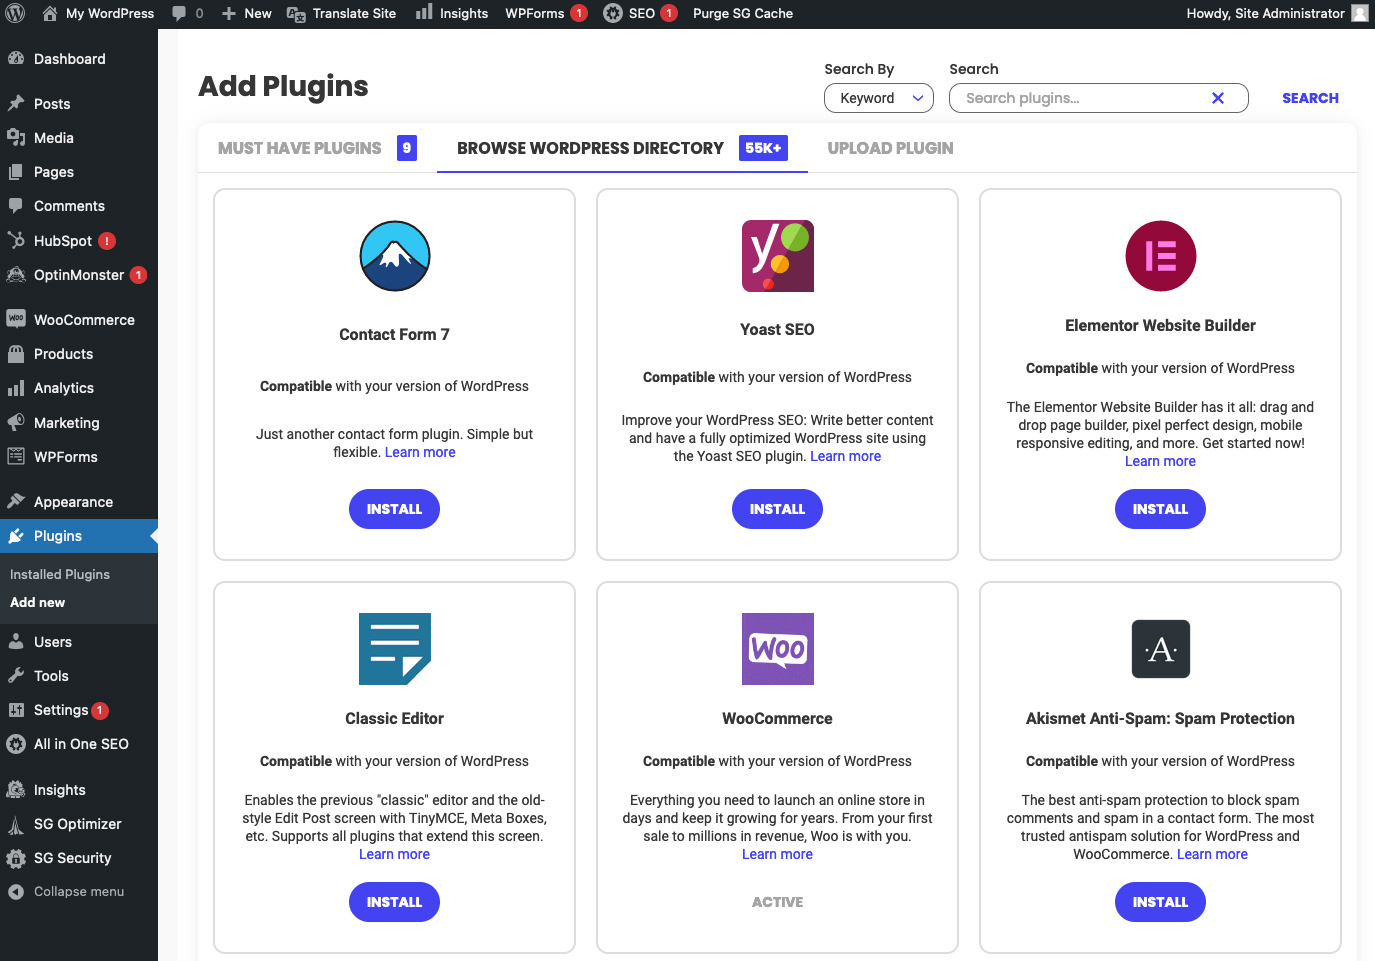Open the SG Optimizer sidebar icon
The image size is (1375, 961).
pos(16,824)
